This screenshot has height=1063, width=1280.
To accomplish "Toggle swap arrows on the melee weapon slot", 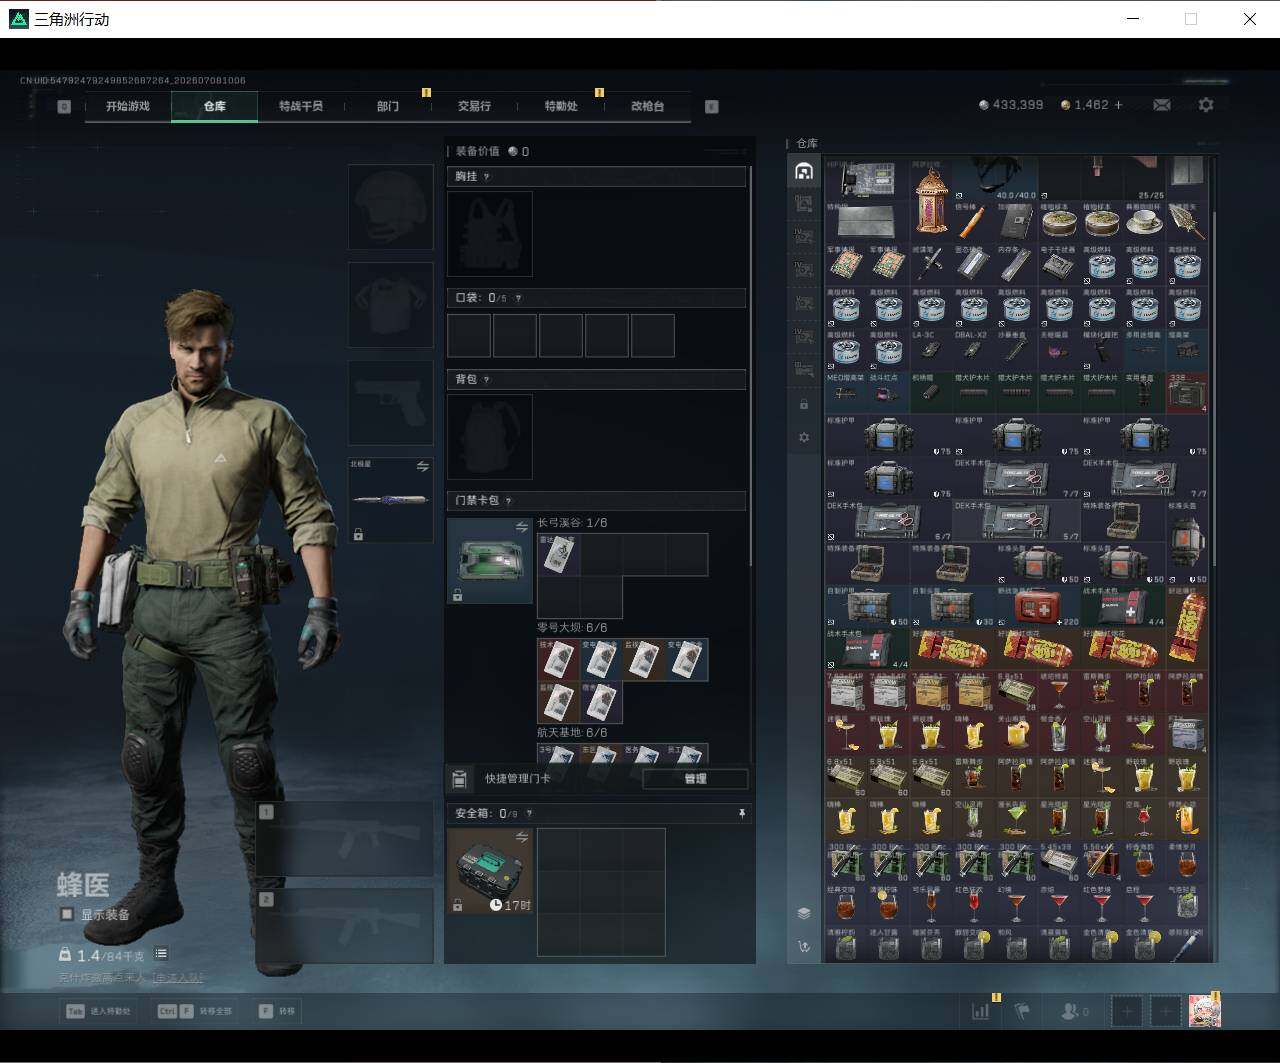I will 422,467.
